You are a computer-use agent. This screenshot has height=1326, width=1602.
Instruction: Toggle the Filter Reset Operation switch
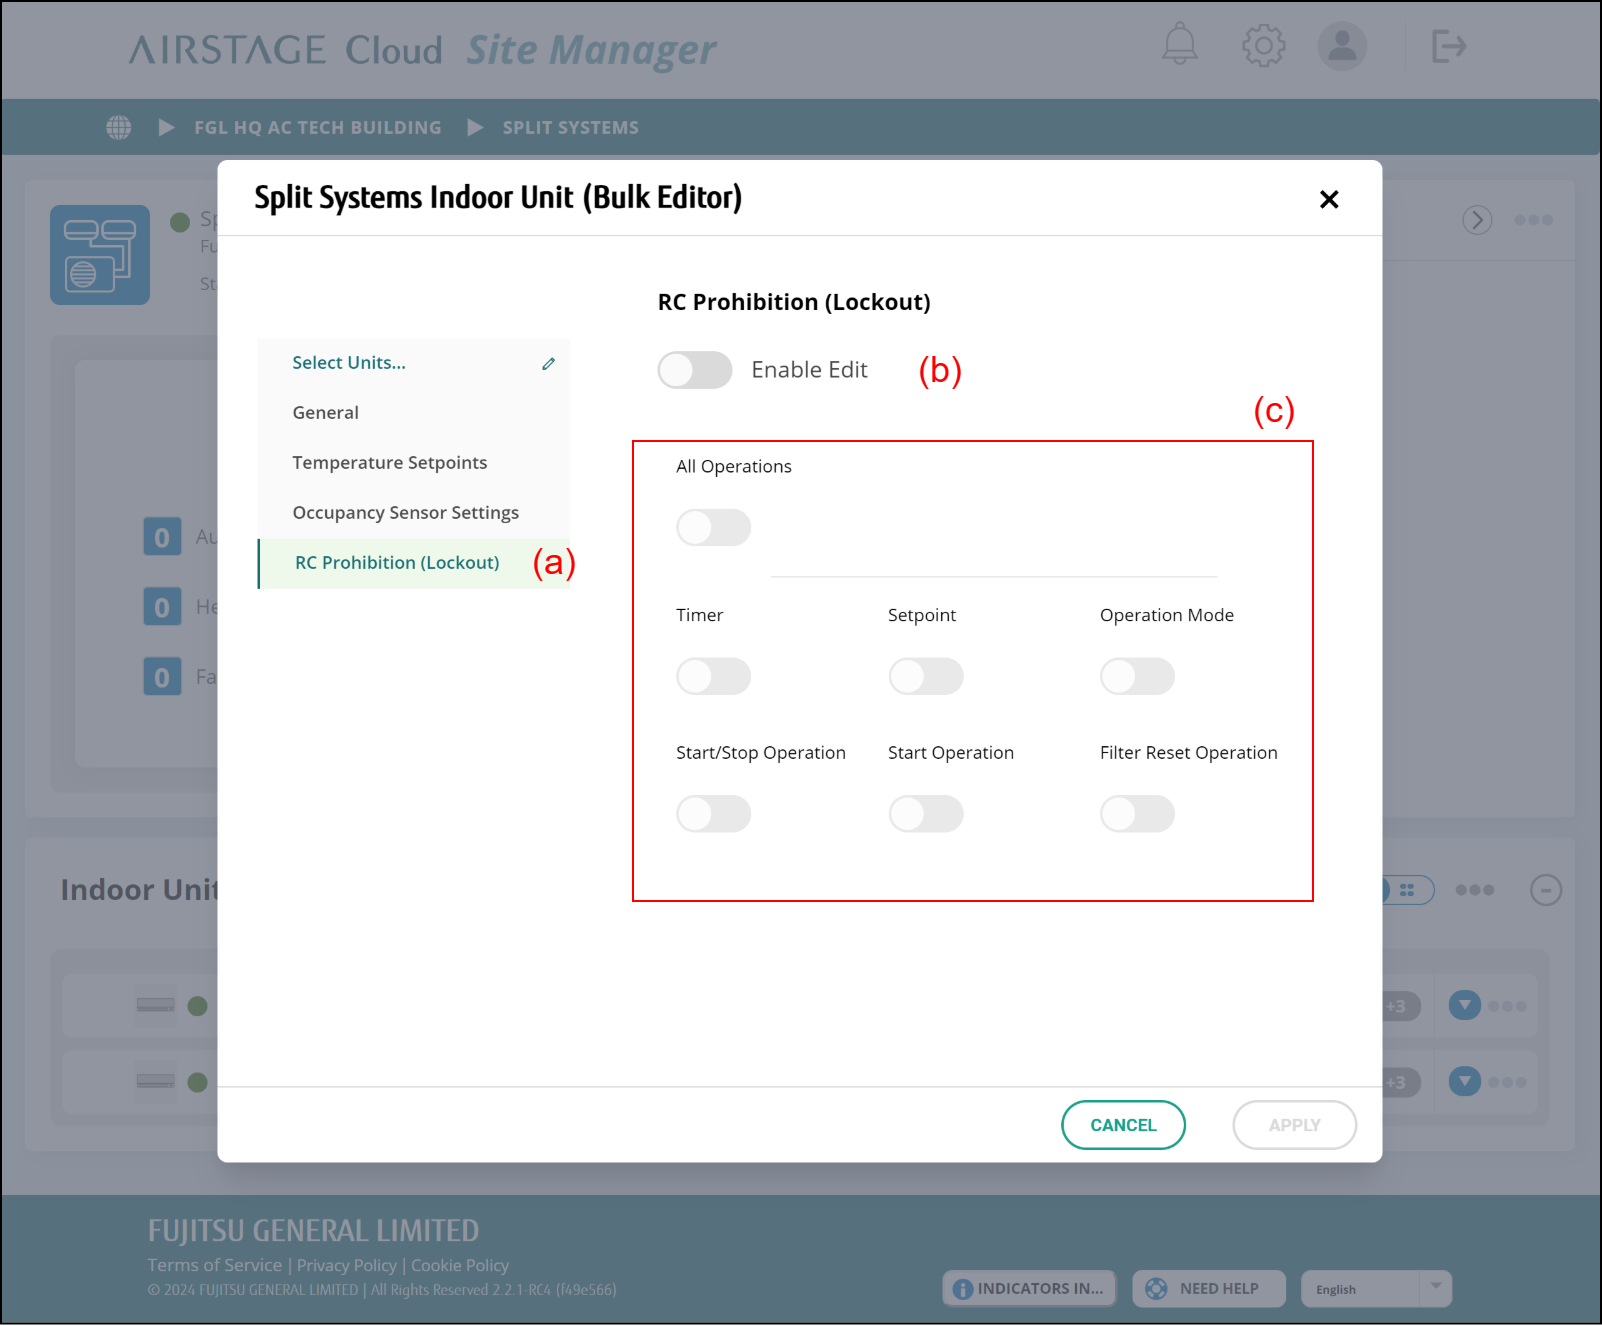click(x=1137, y=814)
